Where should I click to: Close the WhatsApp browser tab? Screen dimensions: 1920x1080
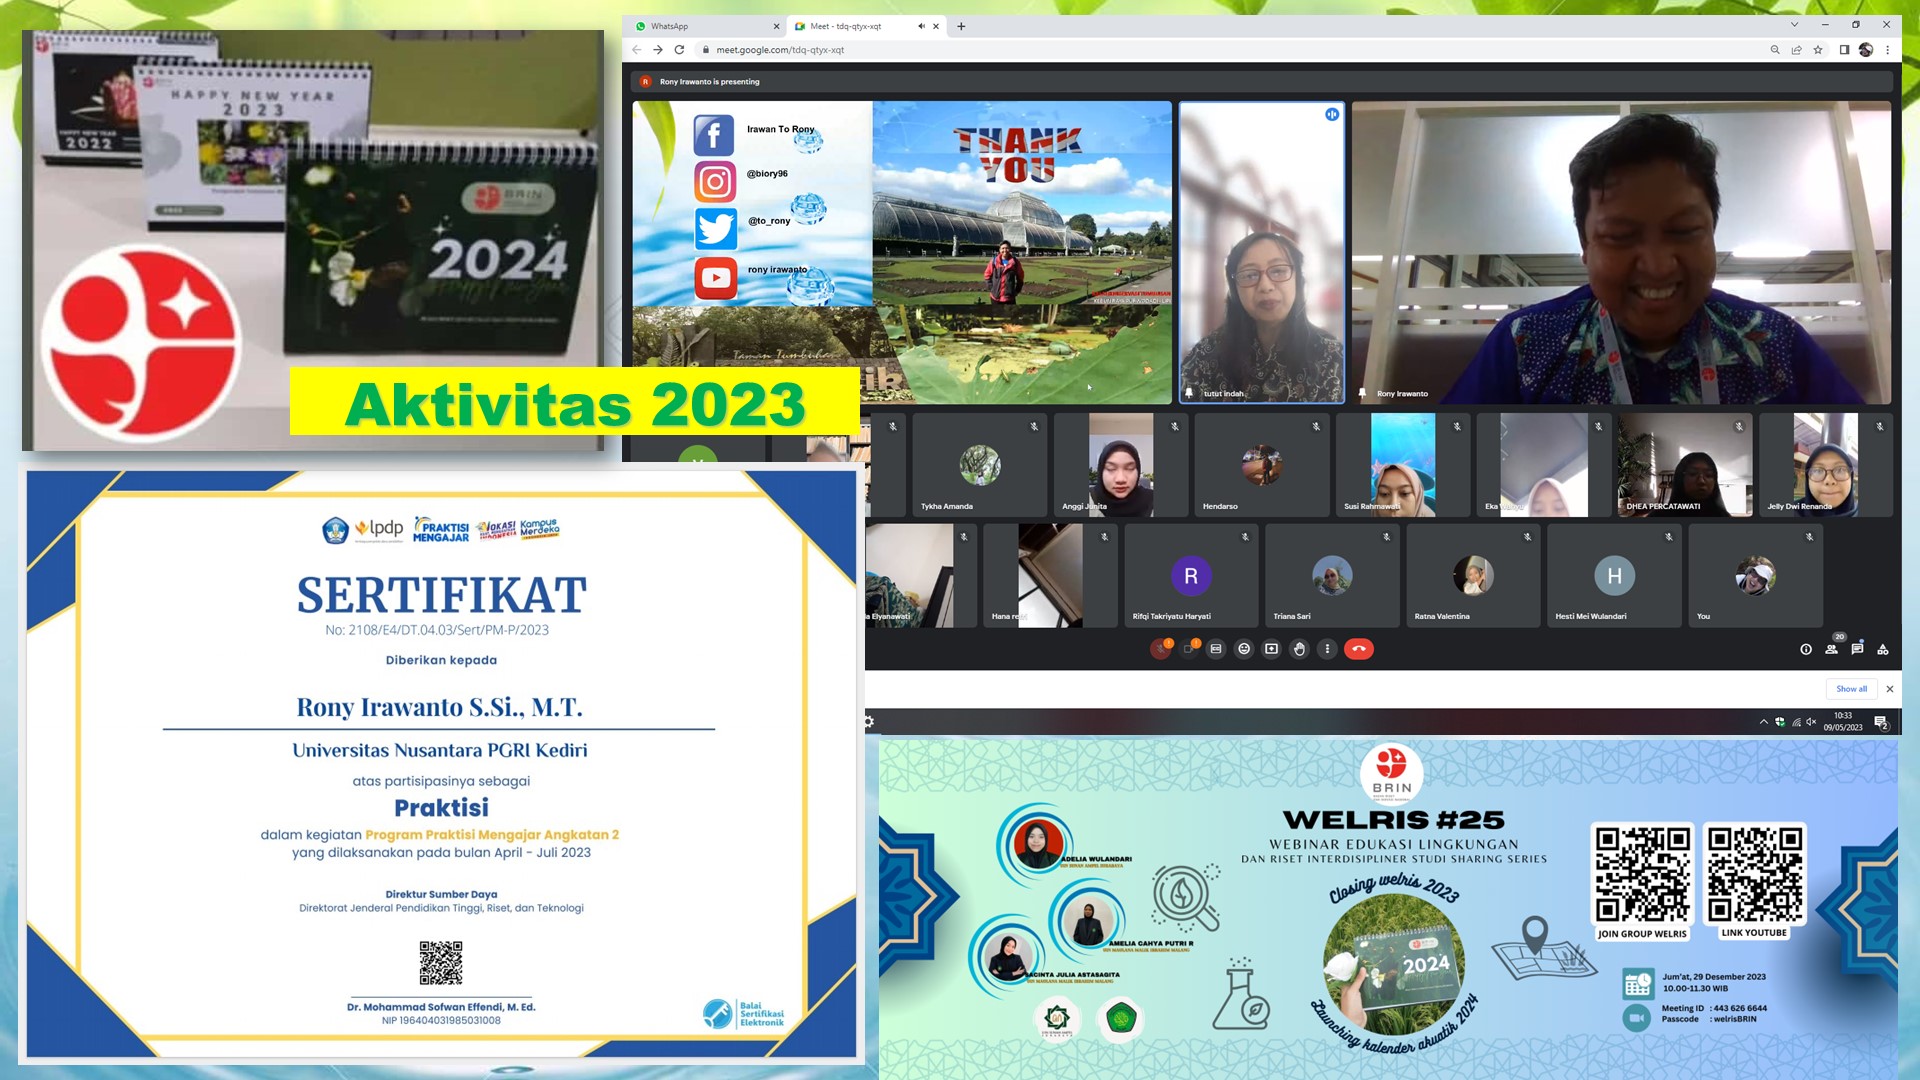click(x=776, y=26)
